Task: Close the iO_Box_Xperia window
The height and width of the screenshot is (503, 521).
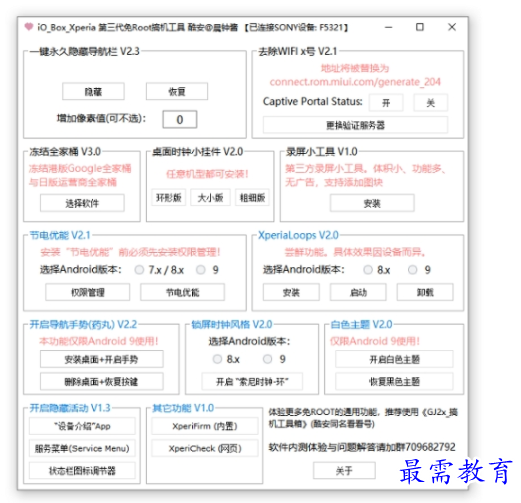Action: tap(452, 27)
